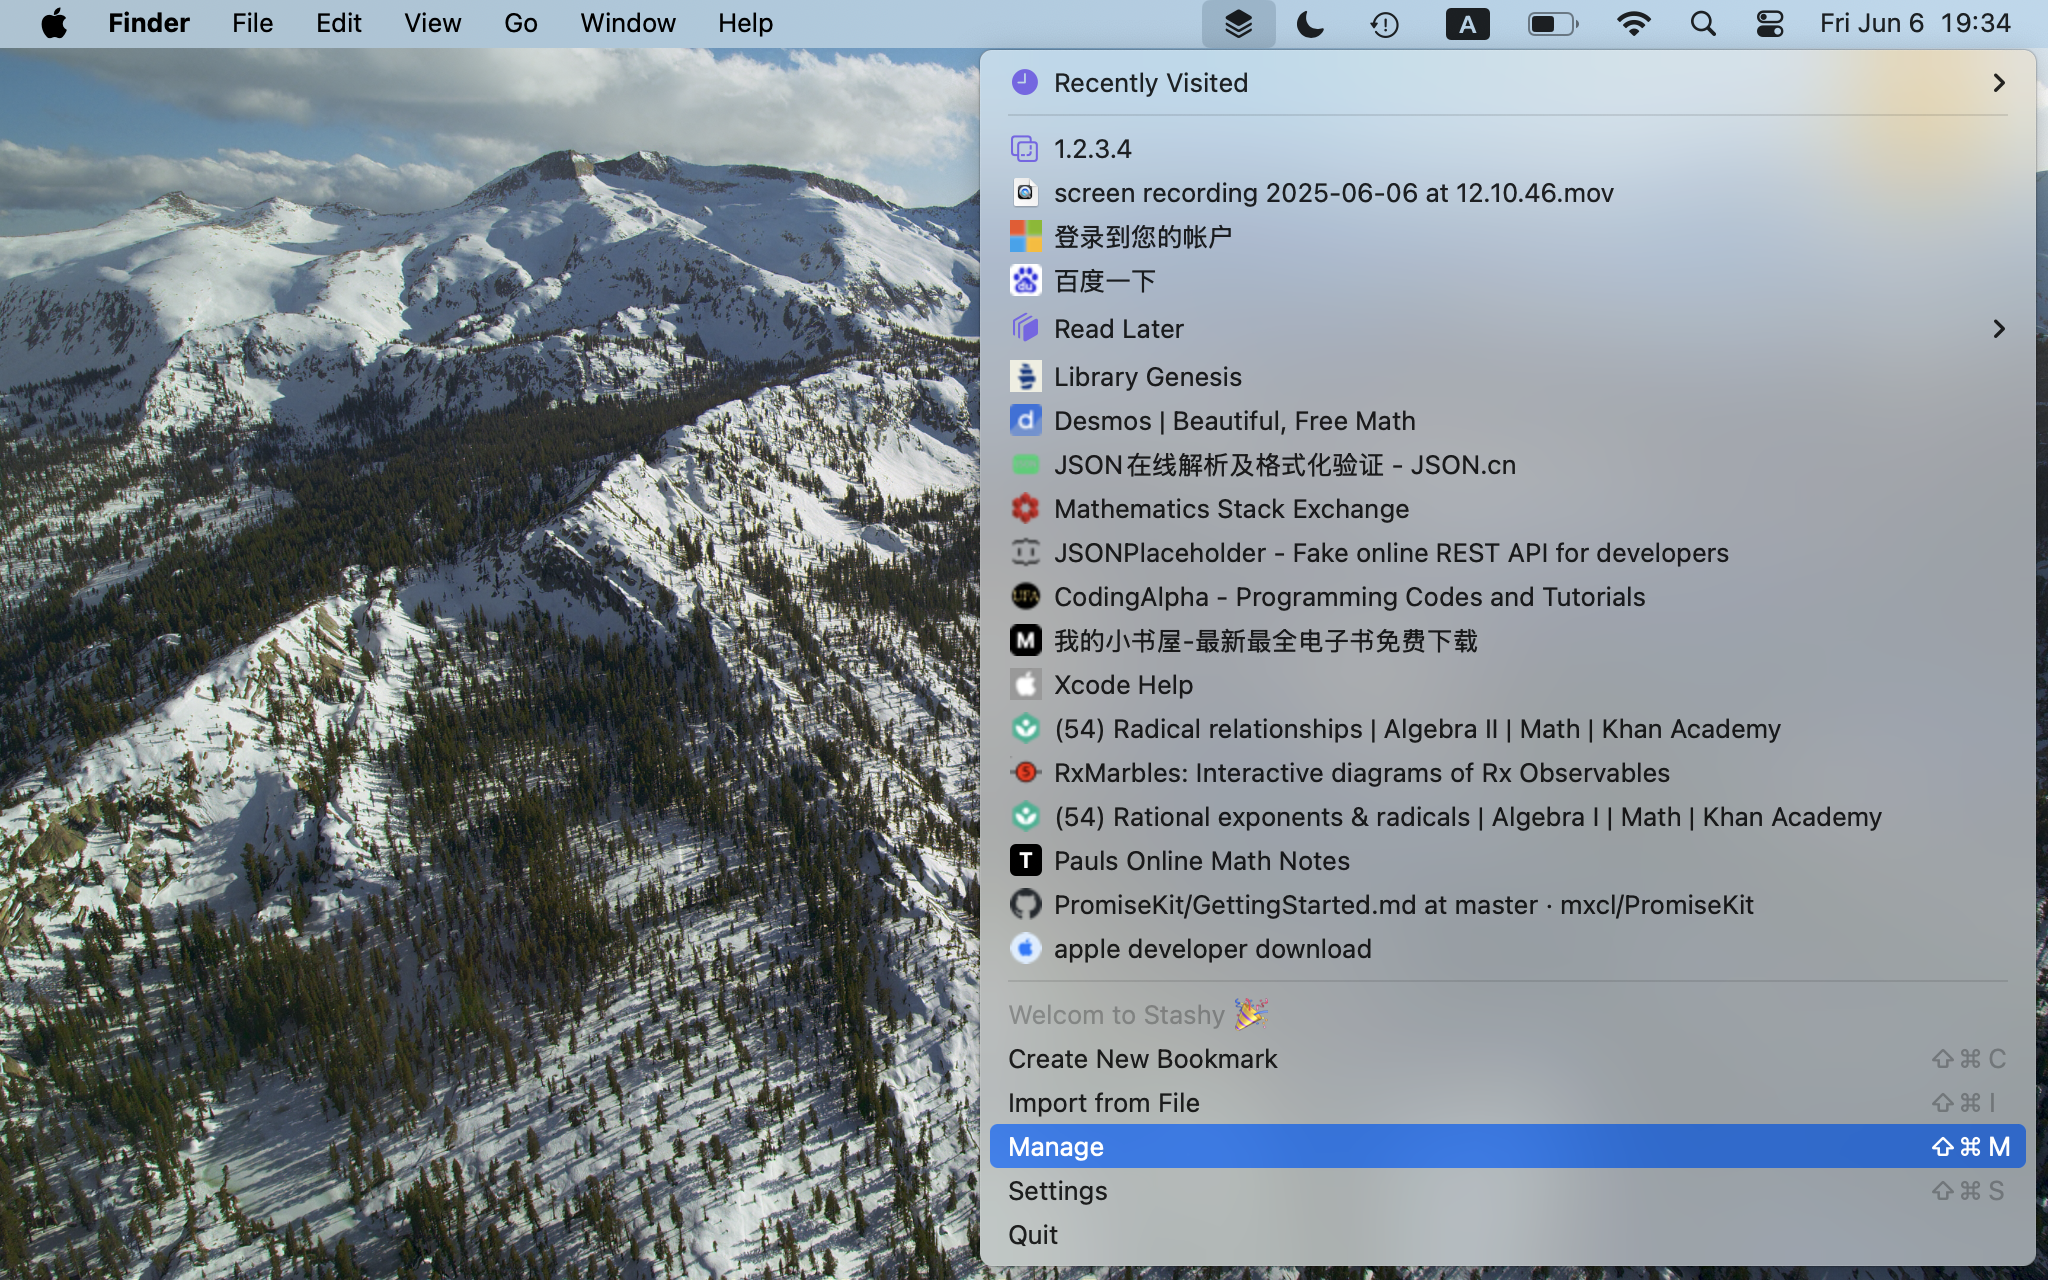Open RxMarbles Interactive diagrams bookmark
The width and height of the screenshot is (2048, 1280).
(x=1362, y=772)
